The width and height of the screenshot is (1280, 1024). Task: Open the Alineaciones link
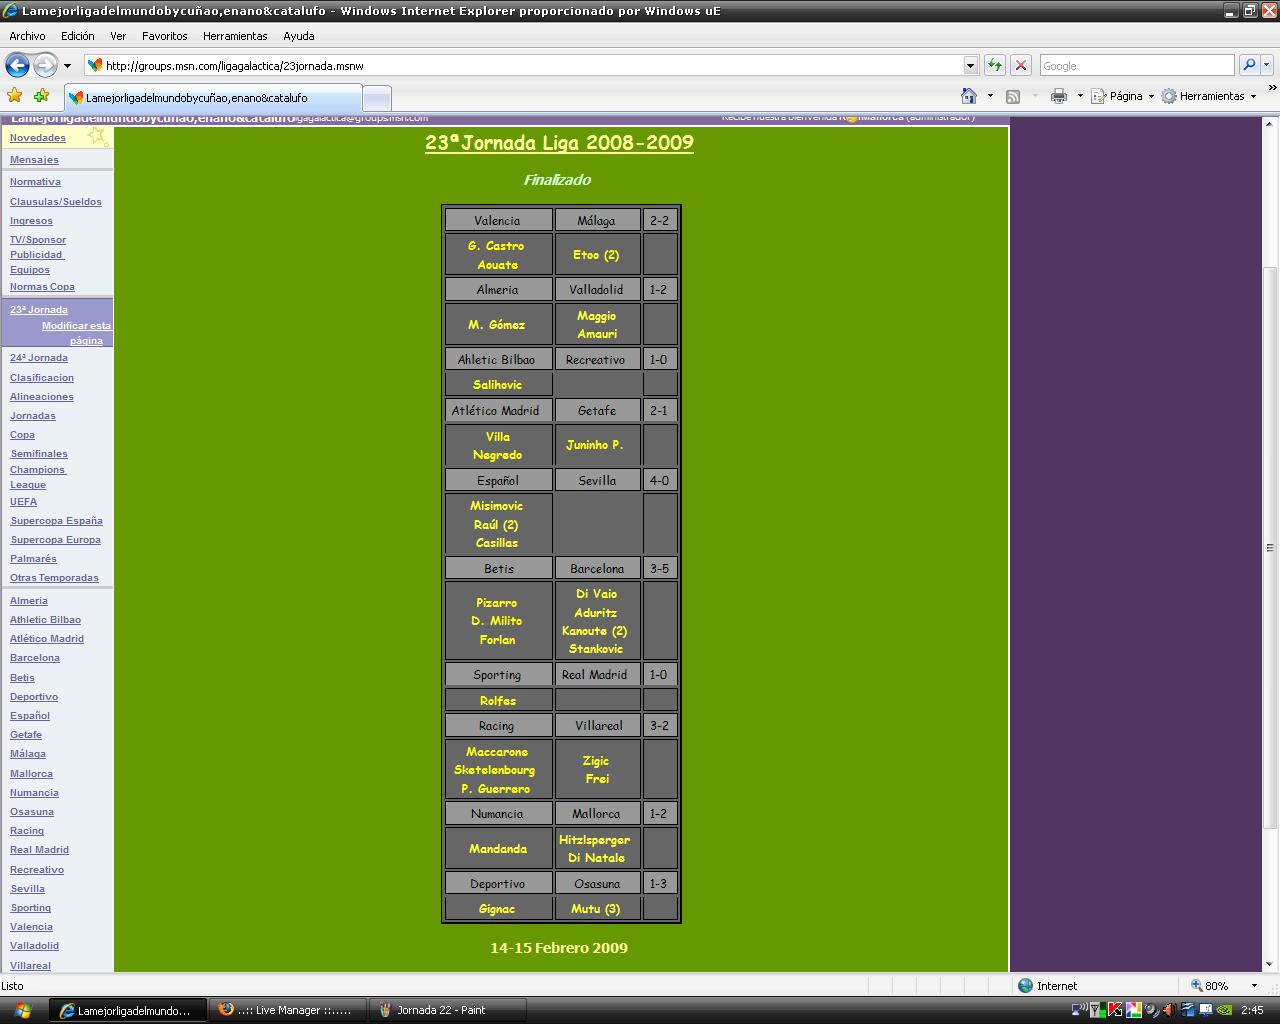41,397
